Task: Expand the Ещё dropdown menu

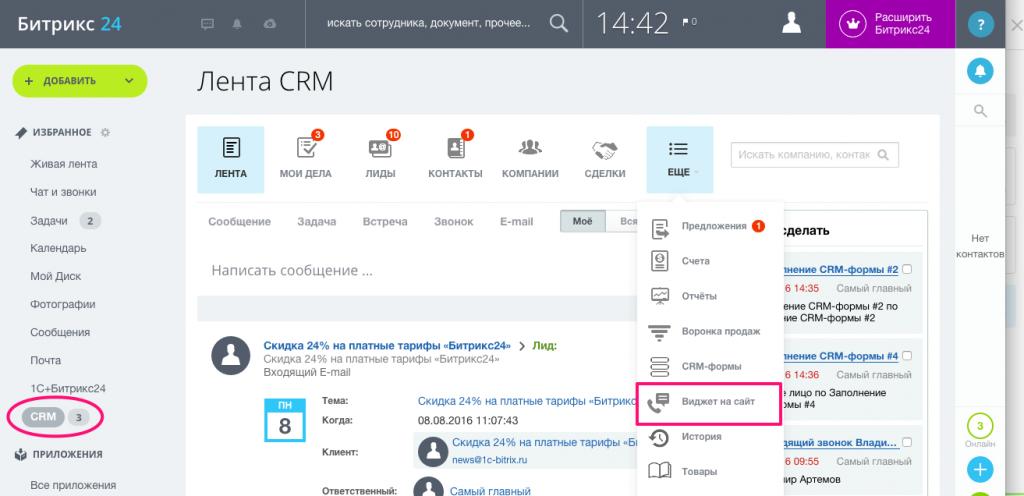Action: point(680,159)
